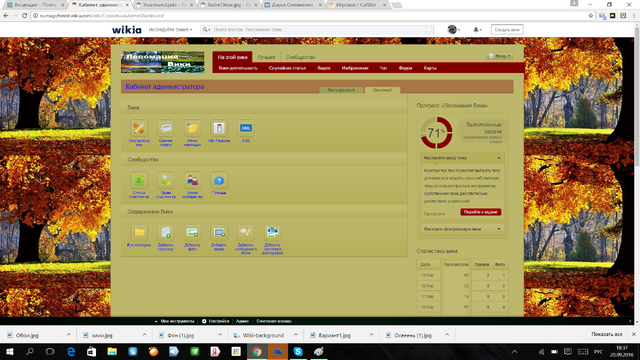This screenshot has width=640, height=360.
Task: Switch to the Расширенный dashboard tab
Action: [x=341, y=90]
